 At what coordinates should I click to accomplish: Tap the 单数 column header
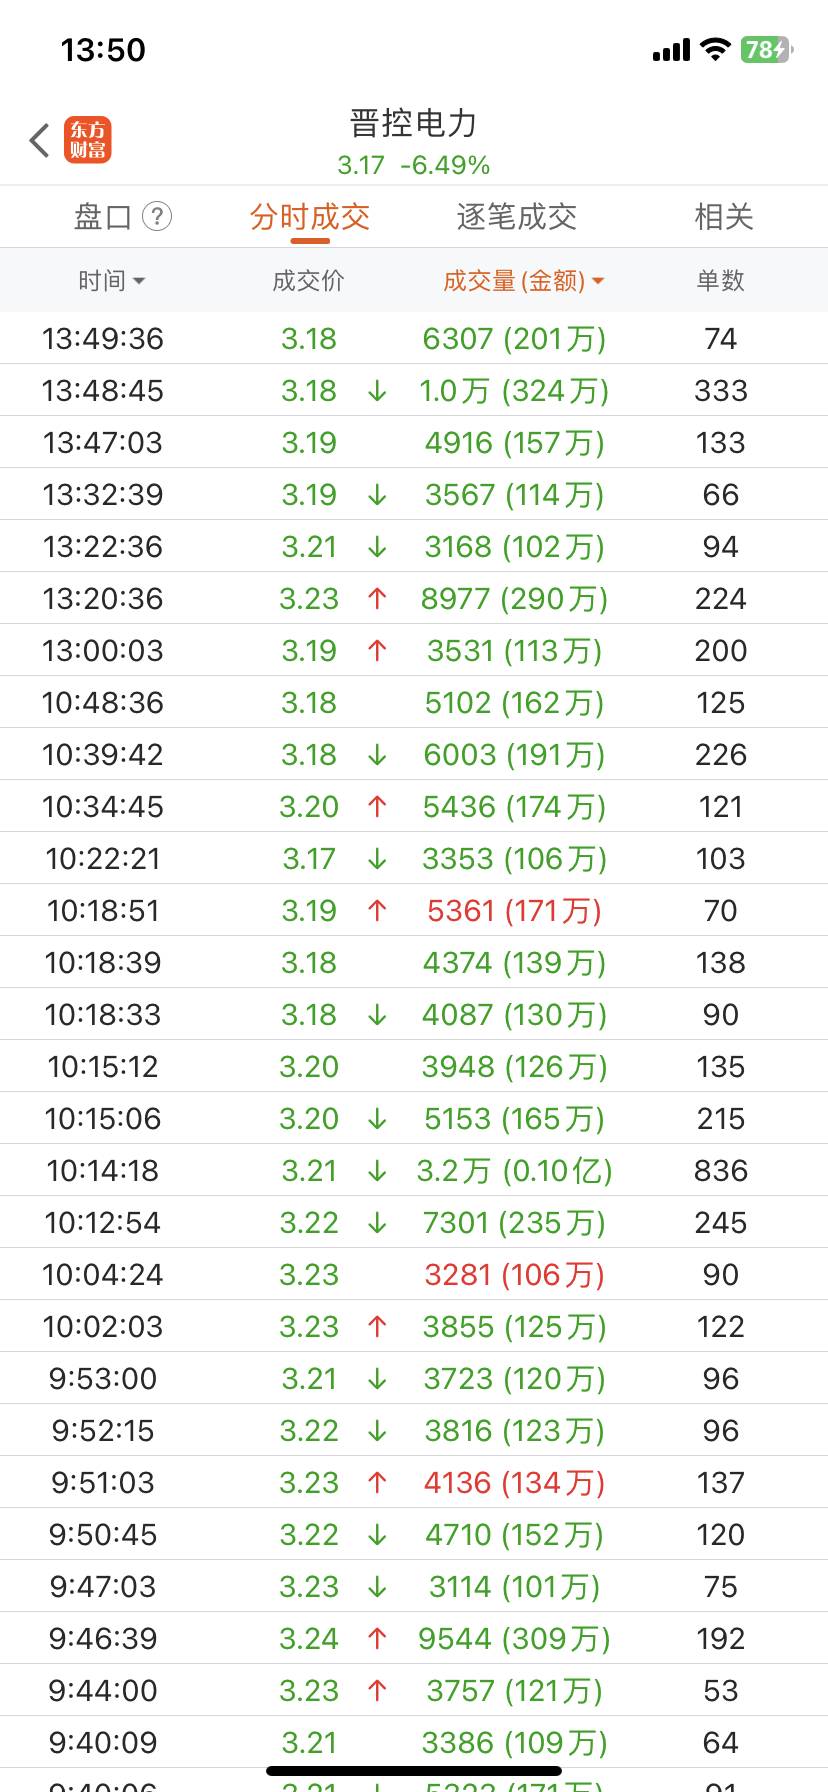[720, 281]
